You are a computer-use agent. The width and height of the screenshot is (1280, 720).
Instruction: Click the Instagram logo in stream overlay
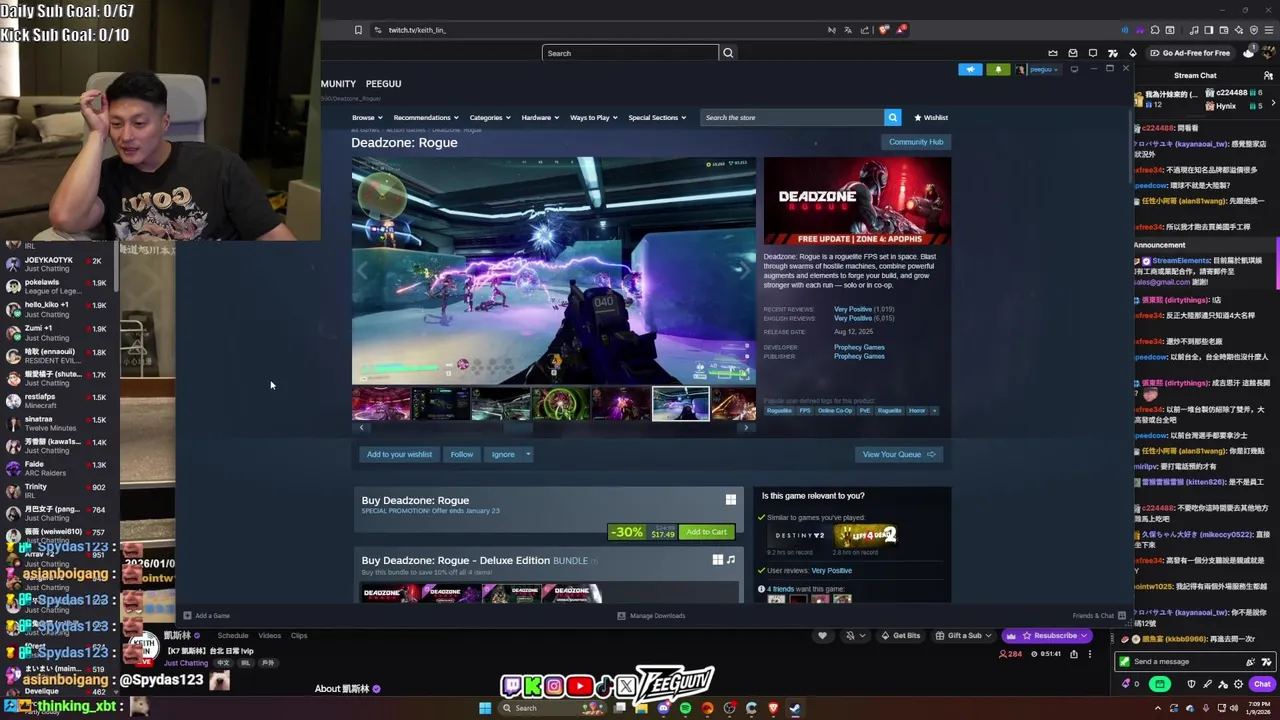554,686
